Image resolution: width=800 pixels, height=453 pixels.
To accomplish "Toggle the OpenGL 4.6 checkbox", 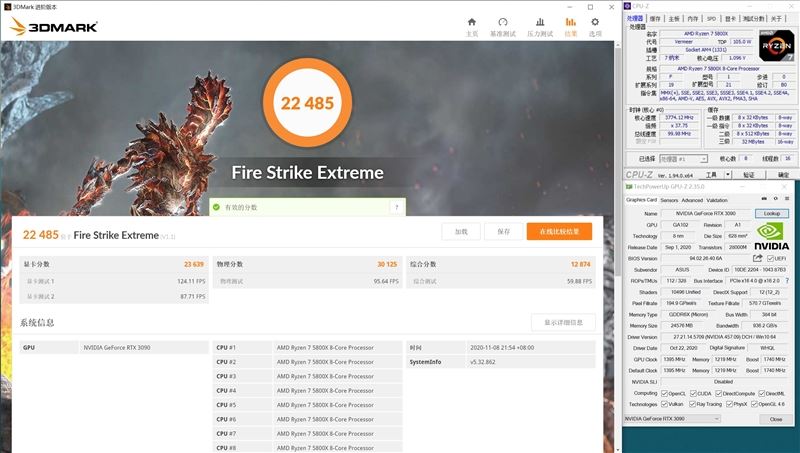I will click(x=754, y=404).
